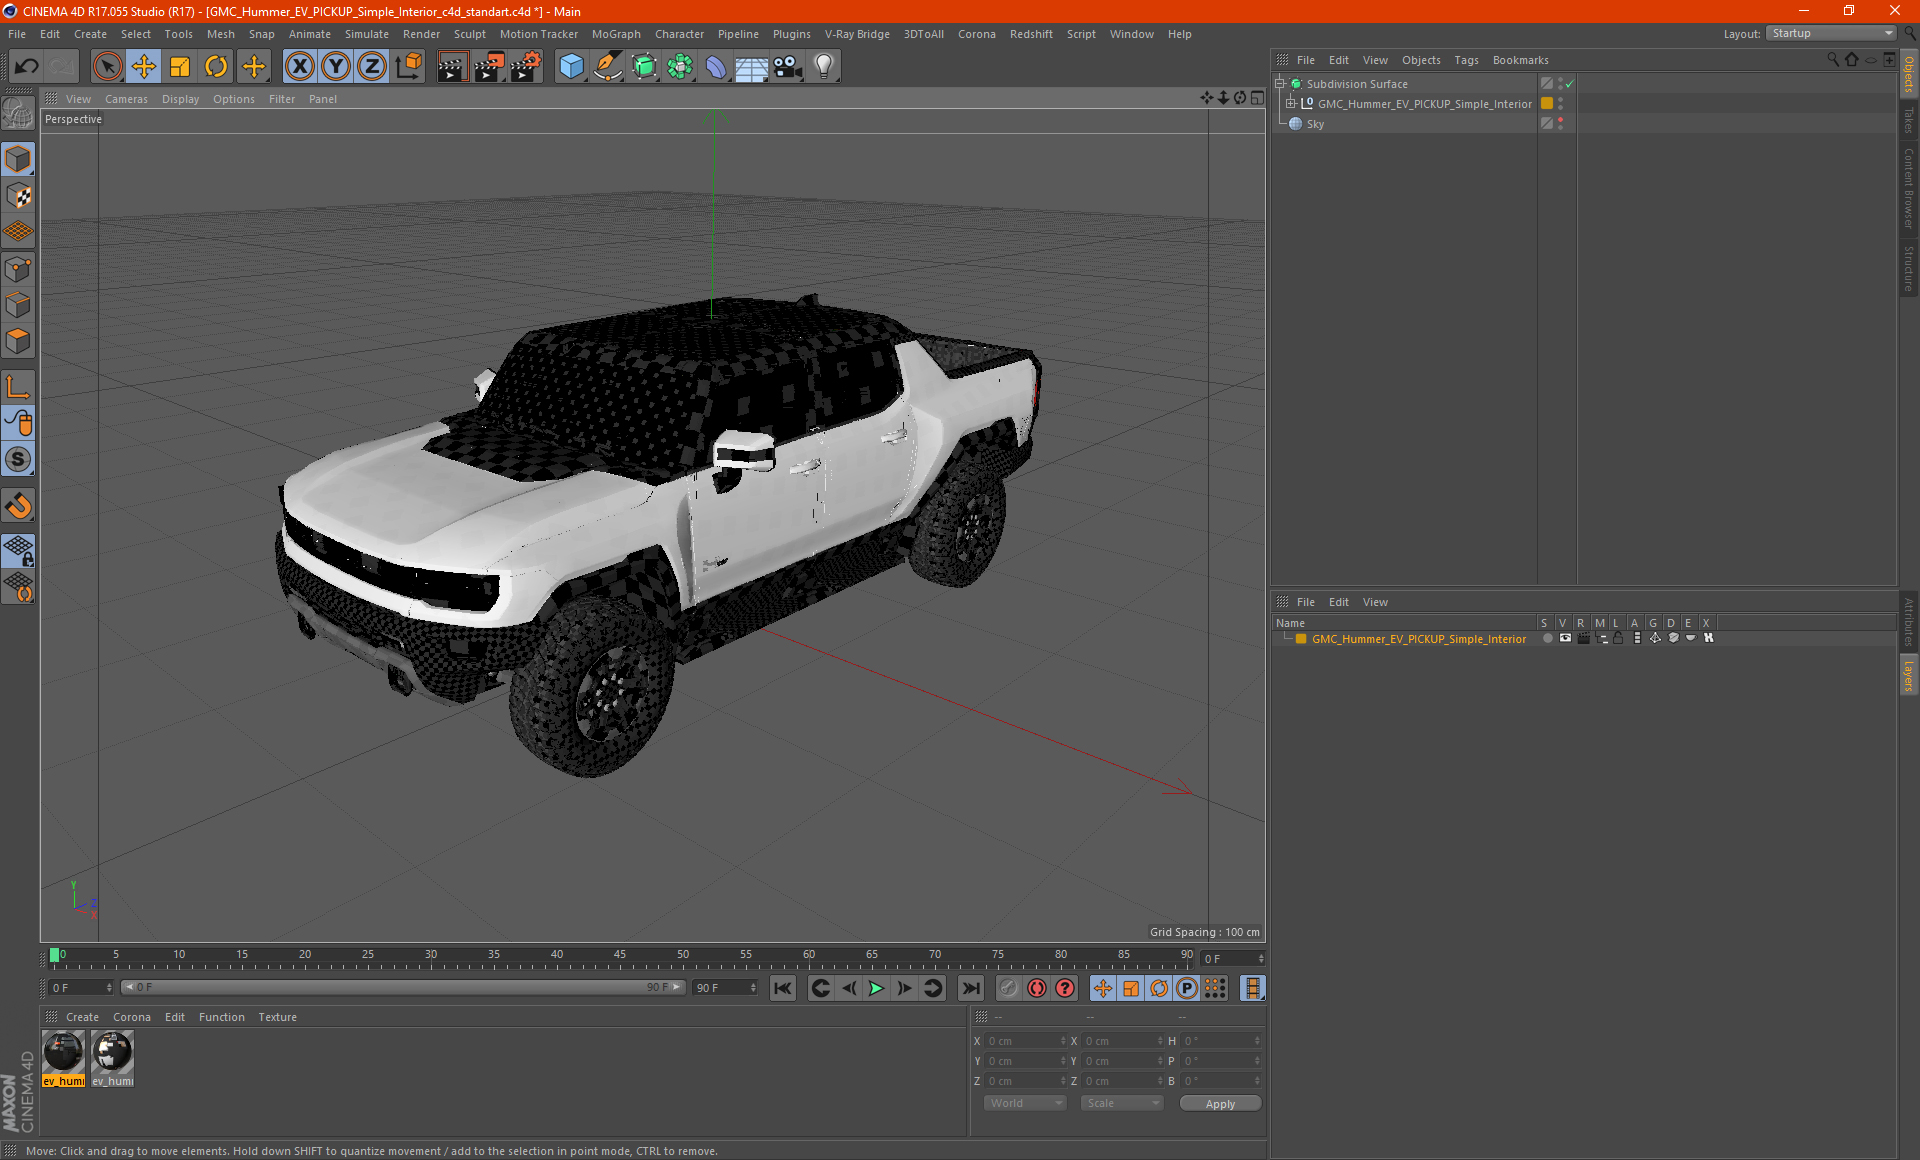
Task: Switch to Polygons mode
Action: [x=18, y=342]
